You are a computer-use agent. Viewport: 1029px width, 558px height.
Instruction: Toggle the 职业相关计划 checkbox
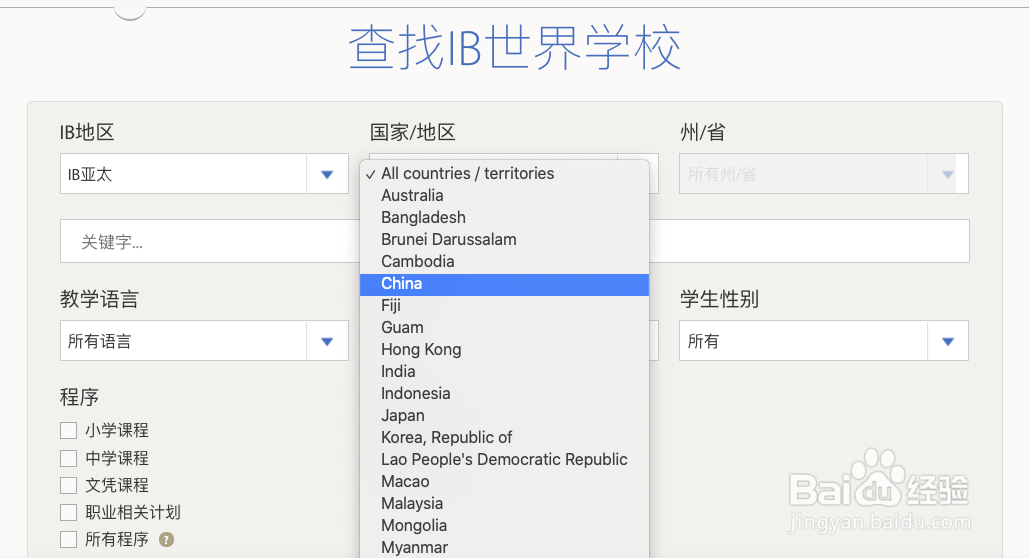[x=68, y=512]
